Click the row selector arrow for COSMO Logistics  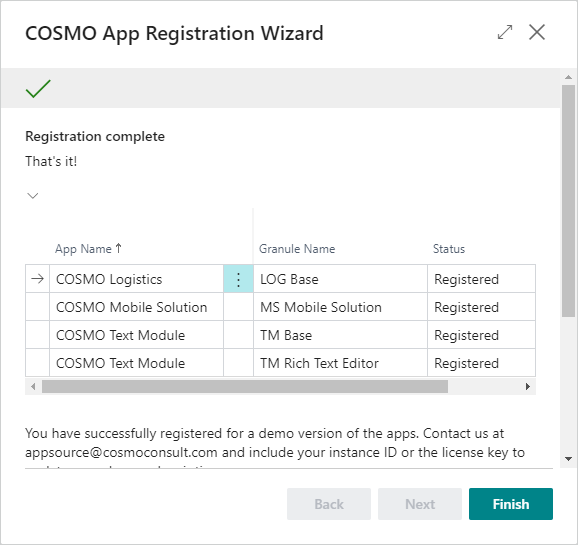pyautogui.click(x=38, y=279)
